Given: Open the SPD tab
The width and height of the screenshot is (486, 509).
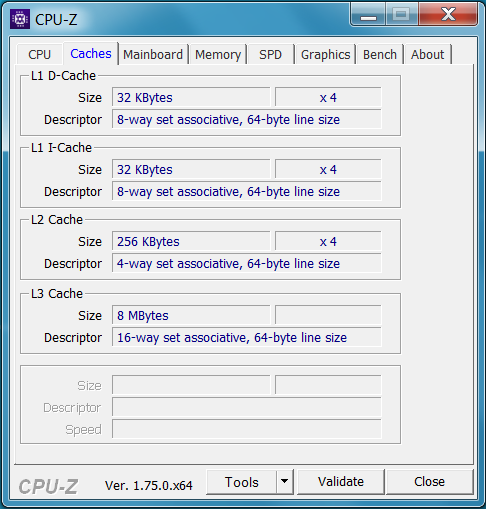Looking at the screenshot, I should 271,54.
